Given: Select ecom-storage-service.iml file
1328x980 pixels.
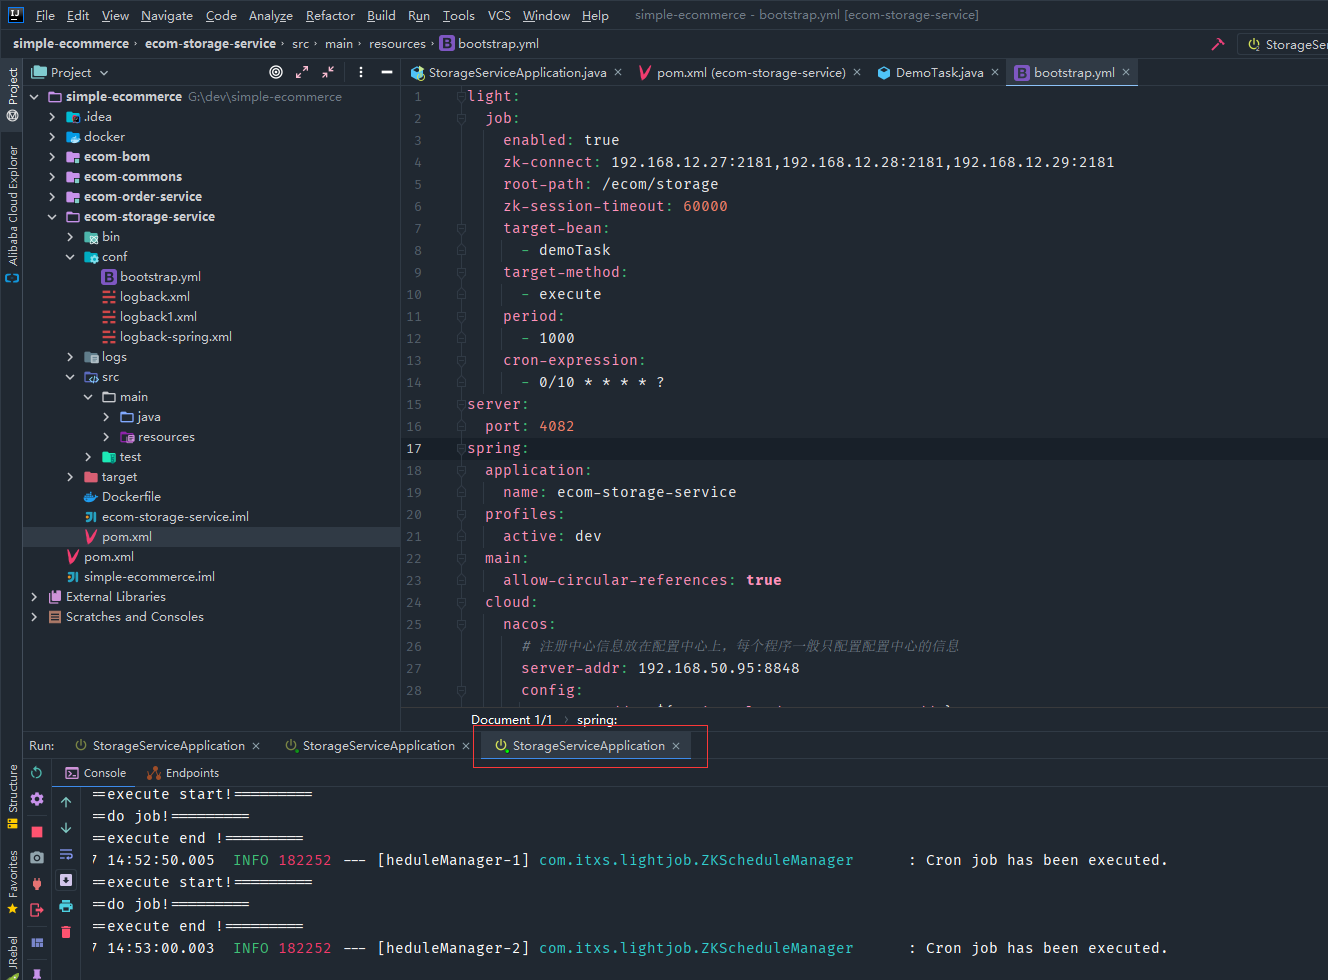Looking at the screenshot, I should pos(175,517).
